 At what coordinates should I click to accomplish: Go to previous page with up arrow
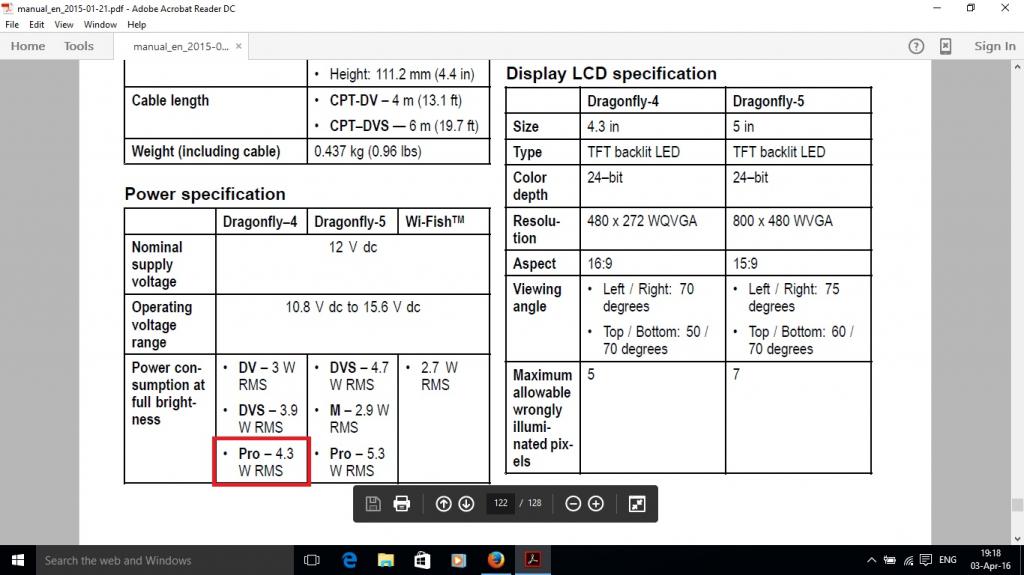[443, 503]
